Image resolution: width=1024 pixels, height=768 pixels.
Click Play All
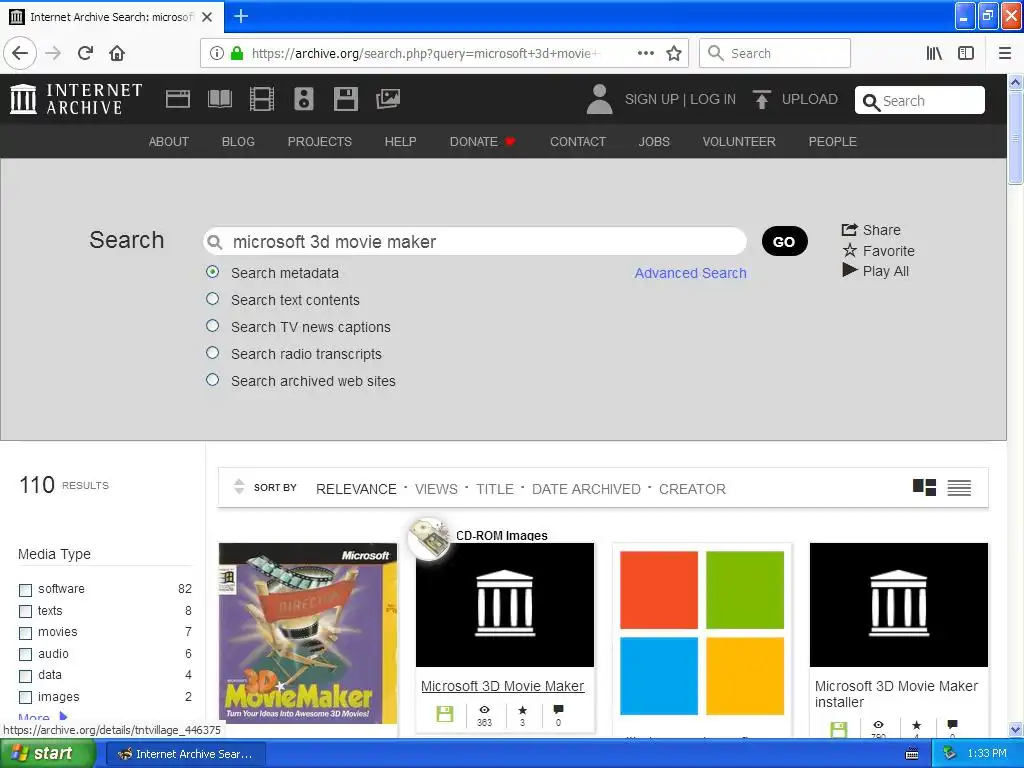point(875,271)
